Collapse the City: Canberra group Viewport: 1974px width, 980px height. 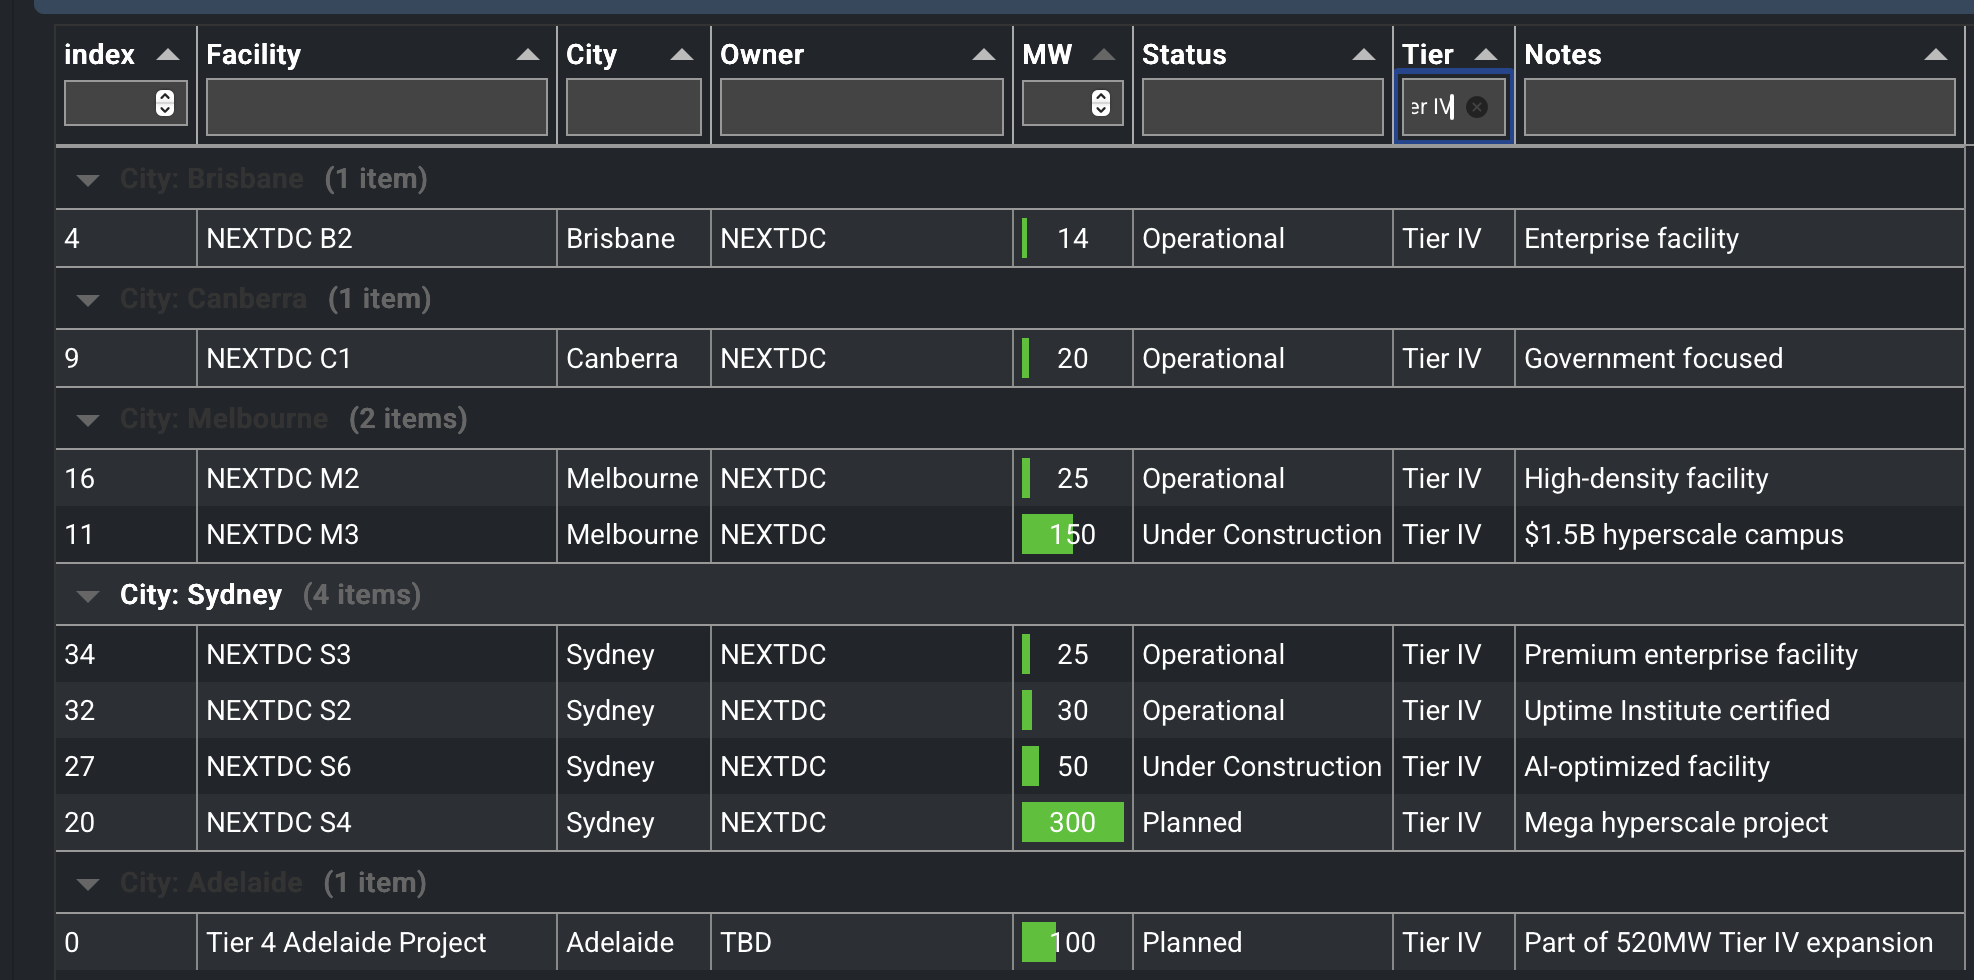[x=88, y=300]
